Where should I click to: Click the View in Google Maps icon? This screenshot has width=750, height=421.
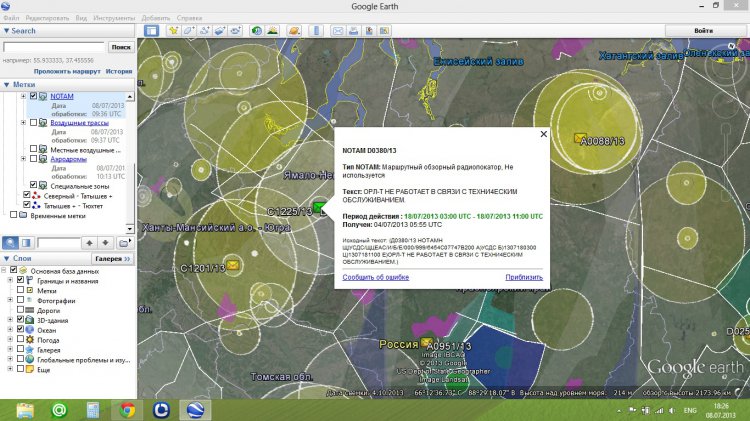384,31
